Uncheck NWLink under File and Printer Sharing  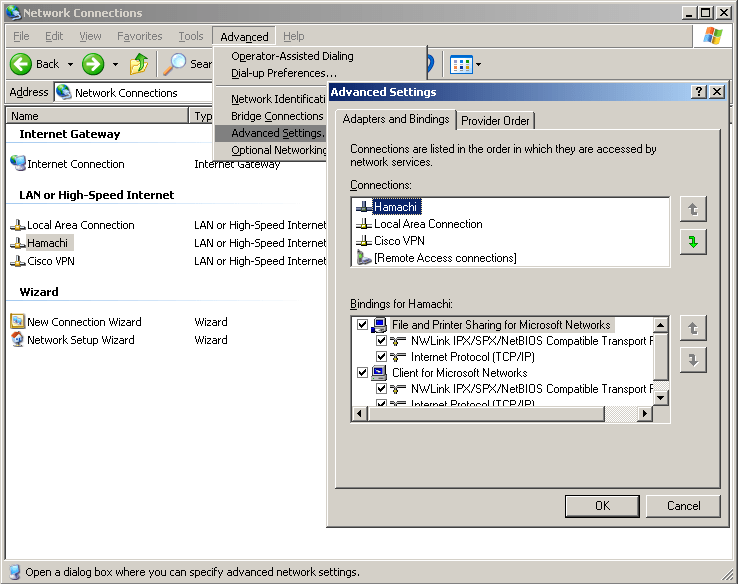pyautogui.click(x=381, y=341)
